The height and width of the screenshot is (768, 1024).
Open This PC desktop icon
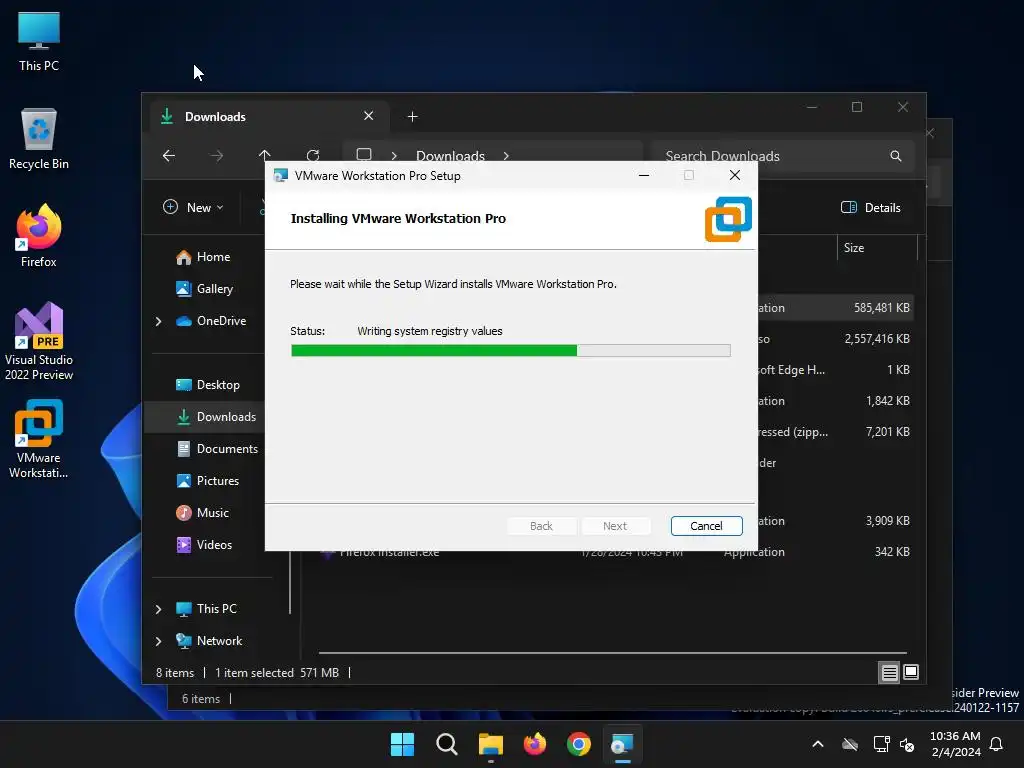(39, 42)
